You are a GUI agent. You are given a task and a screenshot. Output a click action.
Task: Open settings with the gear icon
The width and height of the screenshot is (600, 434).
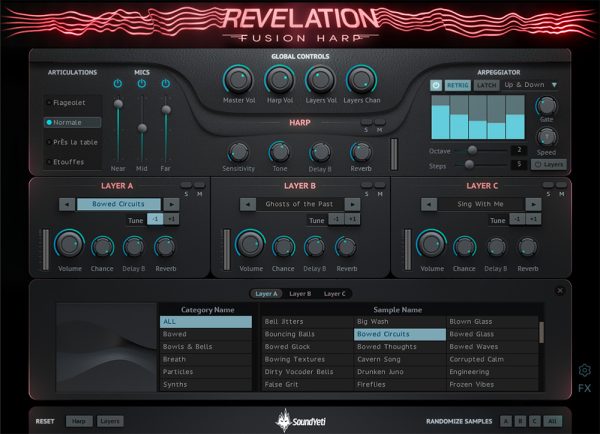click(x=585, y=370)
